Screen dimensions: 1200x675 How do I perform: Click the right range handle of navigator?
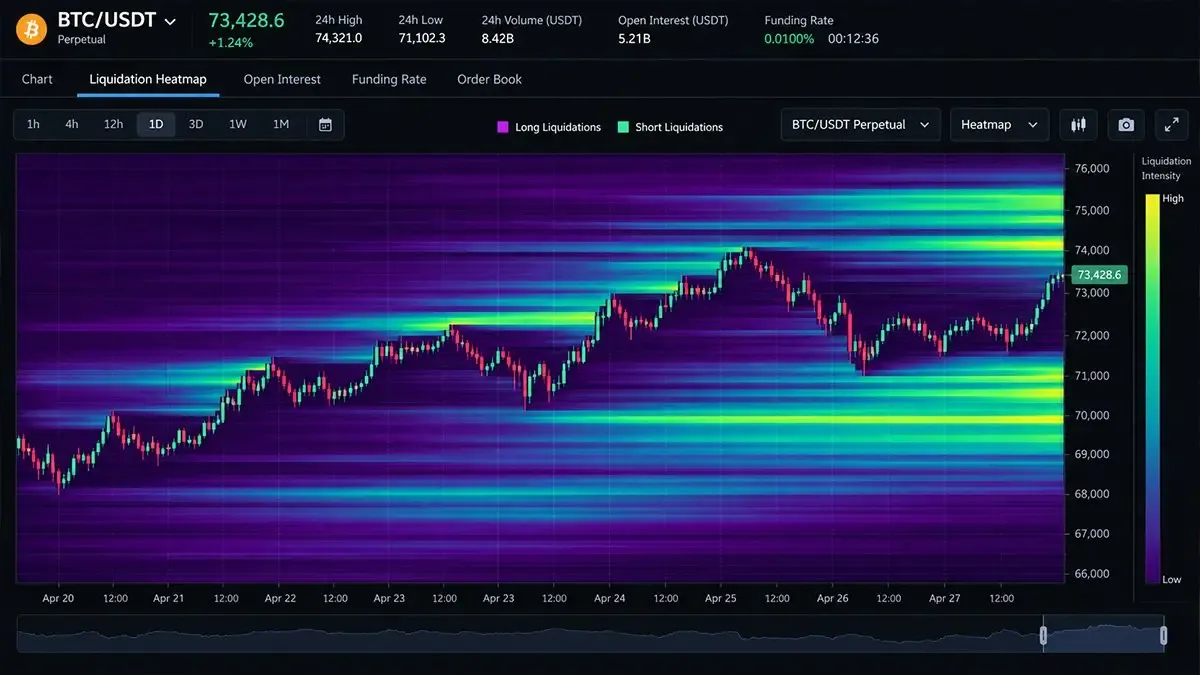tap(1163, 635)
